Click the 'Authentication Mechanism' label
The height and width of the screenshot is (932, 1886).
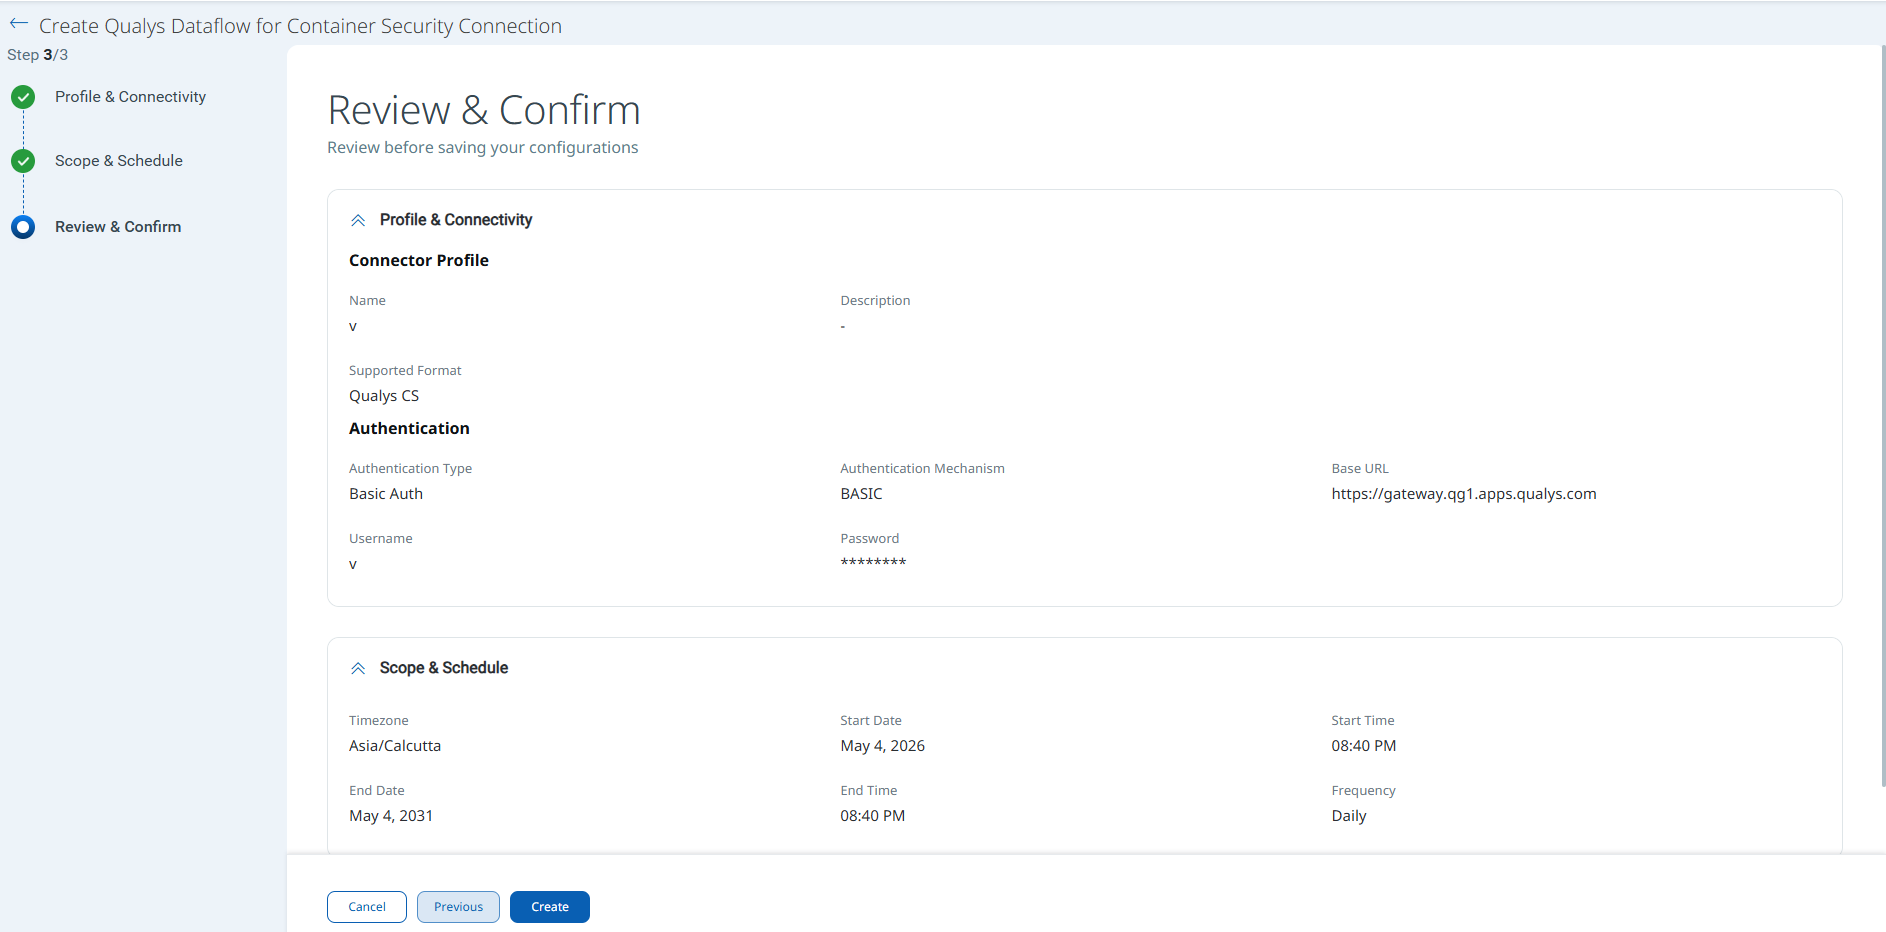[922, 468]
